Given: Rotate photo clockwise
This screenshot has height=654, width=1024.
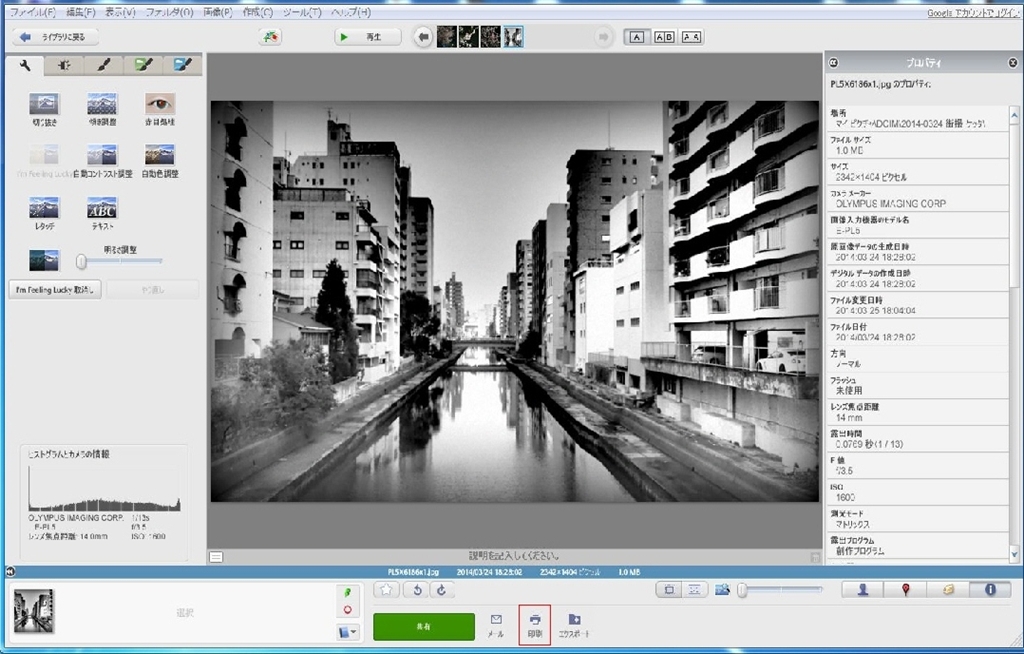Looking at the screenshot, I should pos(441,590).
